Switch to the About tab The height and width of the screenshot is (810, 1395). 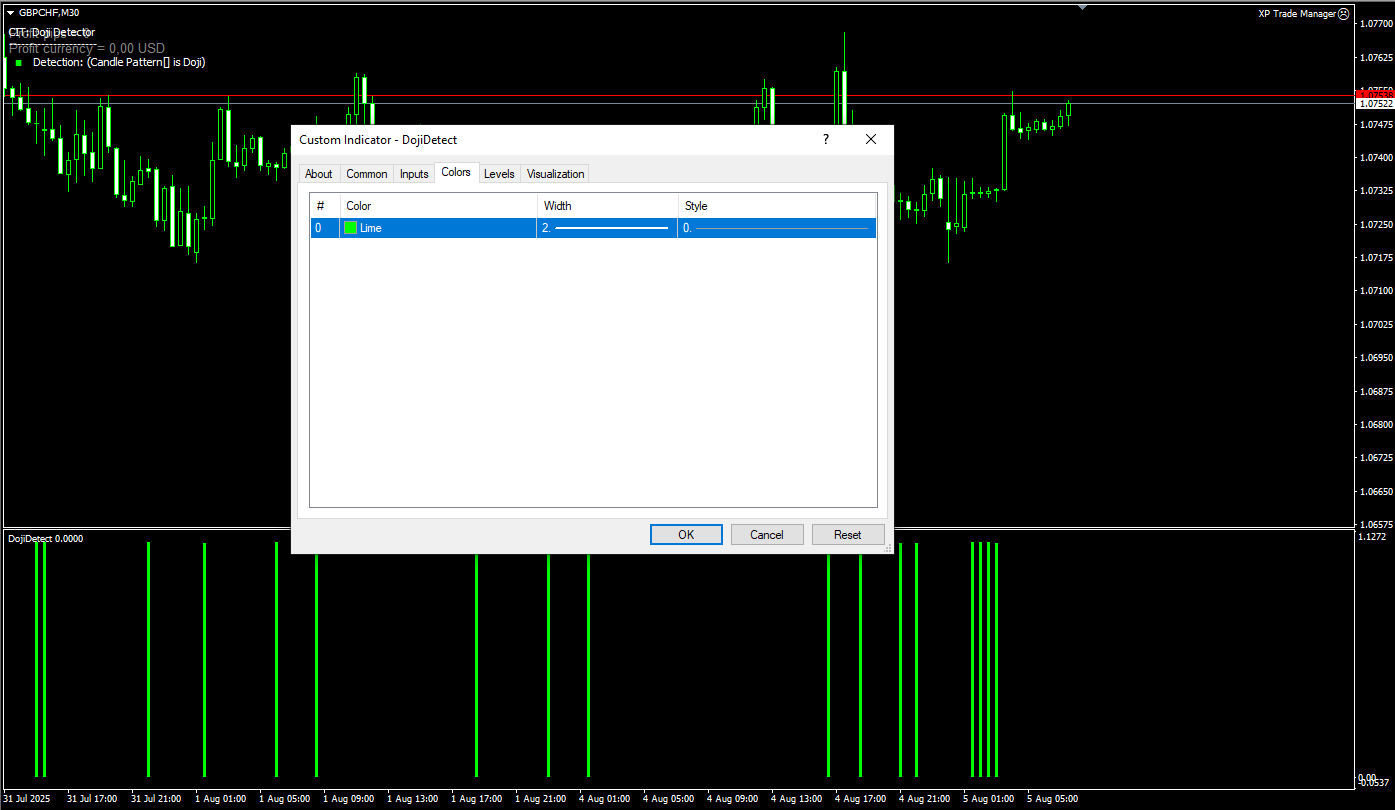[318, 173]
